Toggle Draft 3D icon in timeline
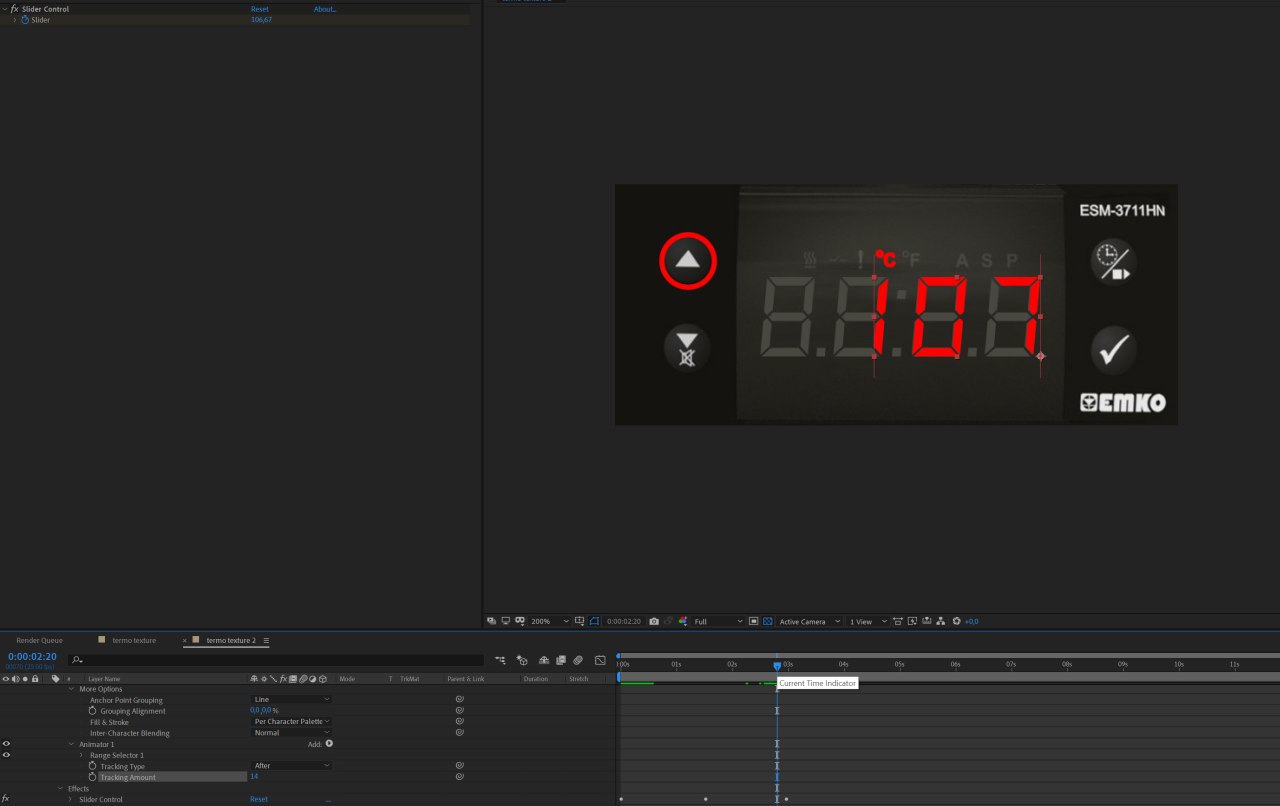 [x=522, y=660]
